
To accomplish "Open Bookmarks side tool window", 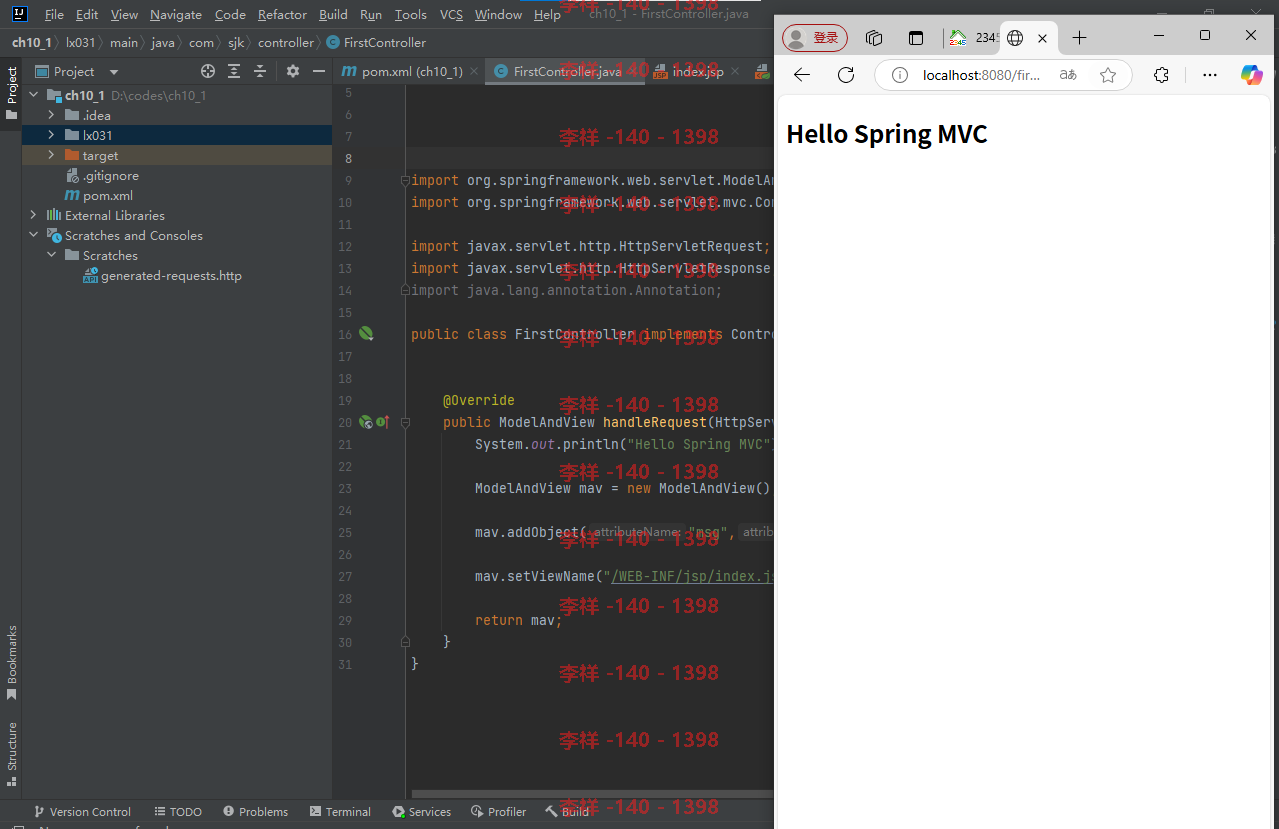I will pos(11,663).
